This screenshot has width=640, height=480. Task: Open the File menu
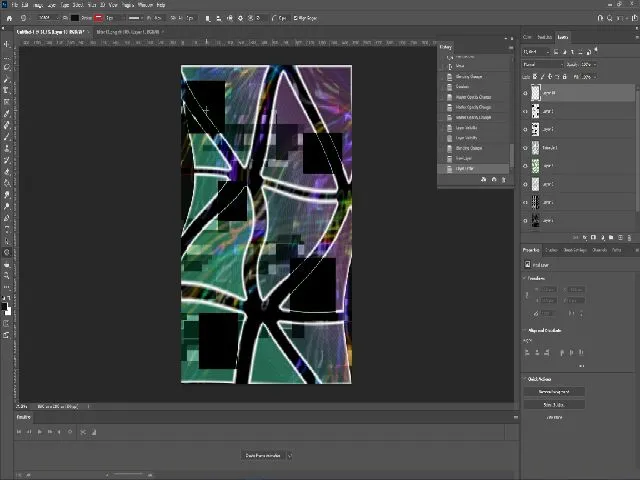15,5
